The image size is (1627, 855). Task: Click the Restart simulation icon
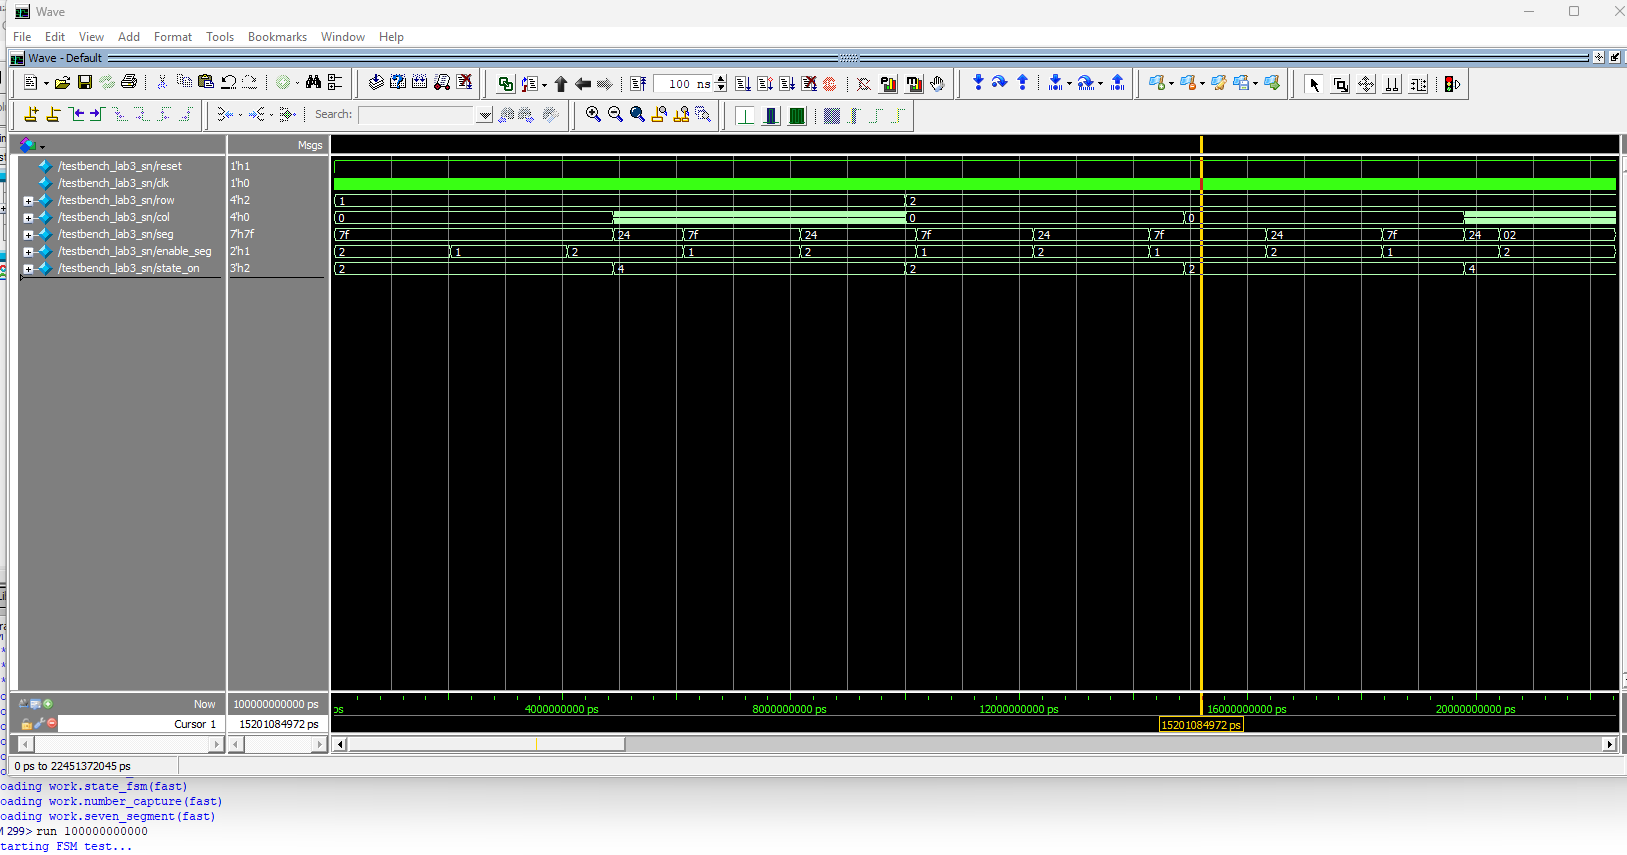[638, 84]
